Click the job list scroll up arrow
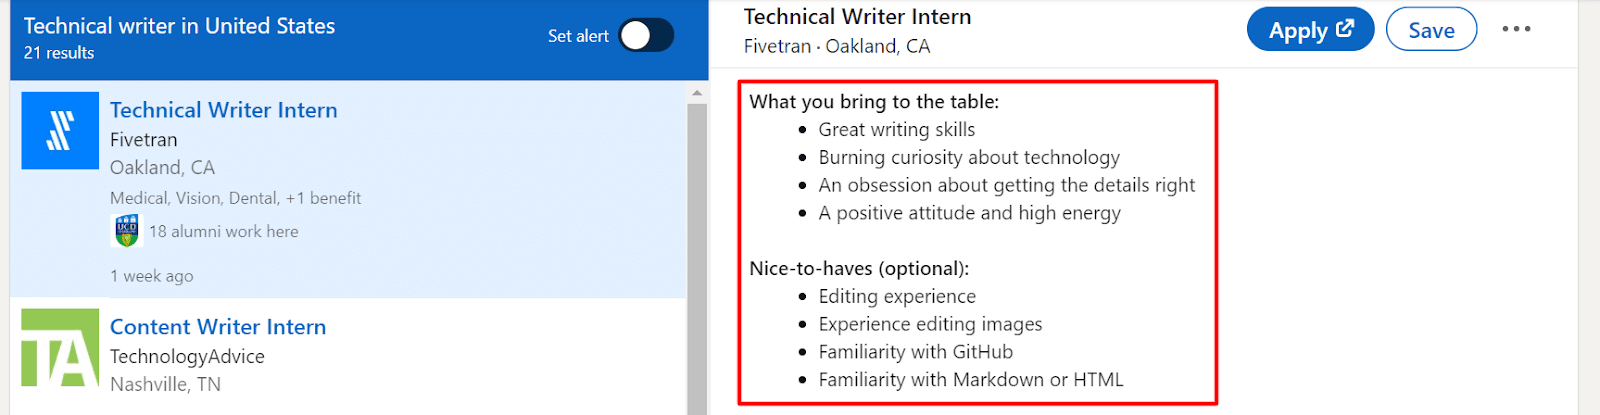Screen dimensions: 1600x415 pyautogui.click(x=697, y=93)
